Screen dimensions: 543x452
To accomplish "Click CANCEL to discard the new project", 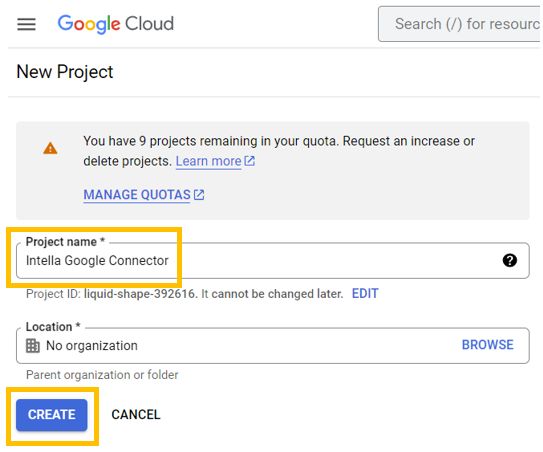I will [136, 415].
